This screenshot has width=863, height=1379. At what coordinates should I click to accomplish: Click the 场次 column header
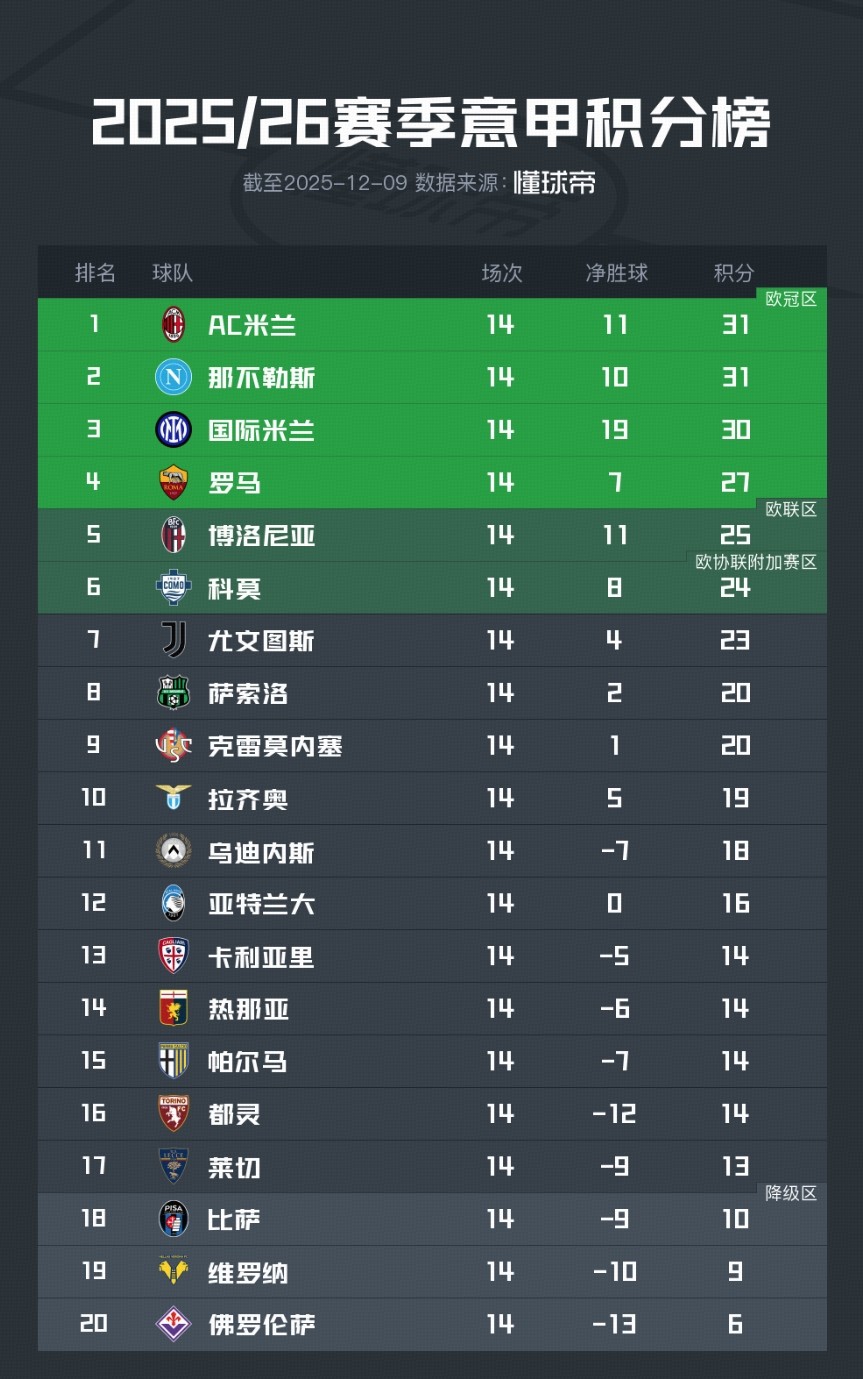point(501,272)
